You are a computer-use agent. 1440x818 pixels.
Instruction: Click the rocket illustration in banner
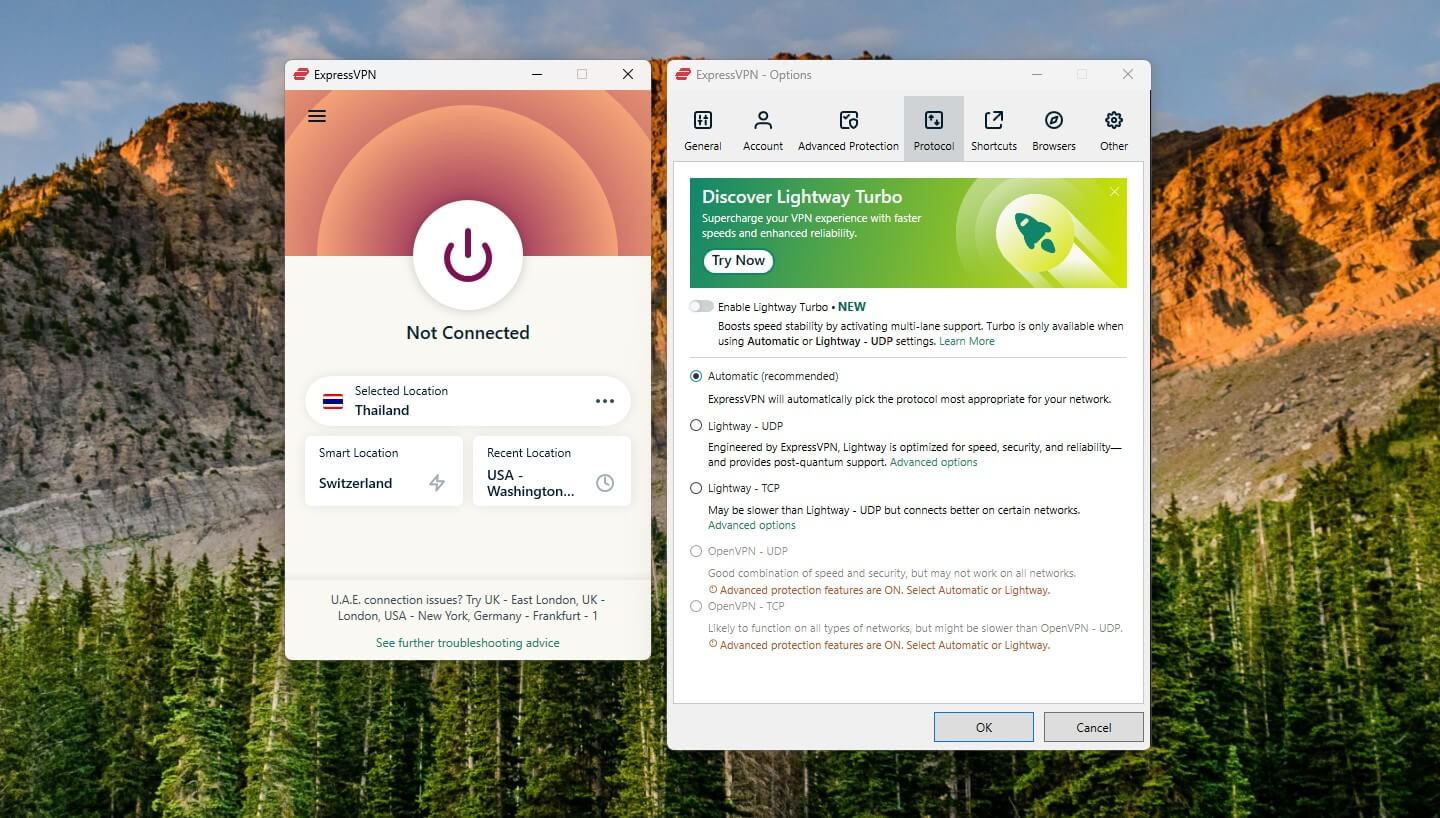click(x=1034, y=233)
